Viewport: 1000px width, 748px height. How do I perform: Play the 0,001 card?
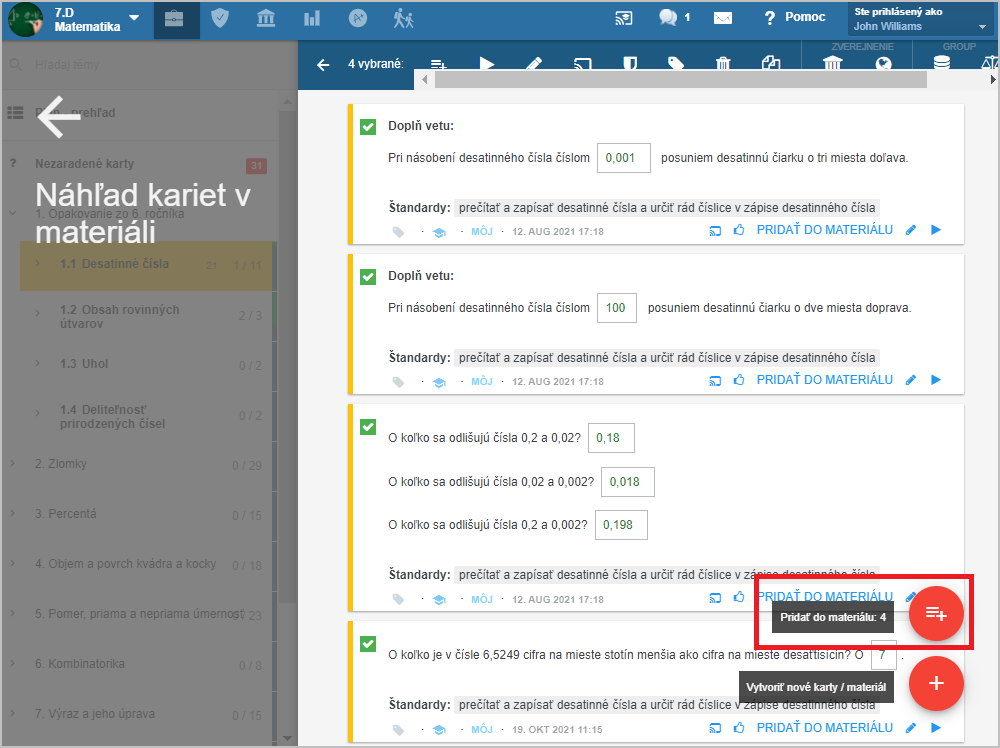(x=936, y=230)
